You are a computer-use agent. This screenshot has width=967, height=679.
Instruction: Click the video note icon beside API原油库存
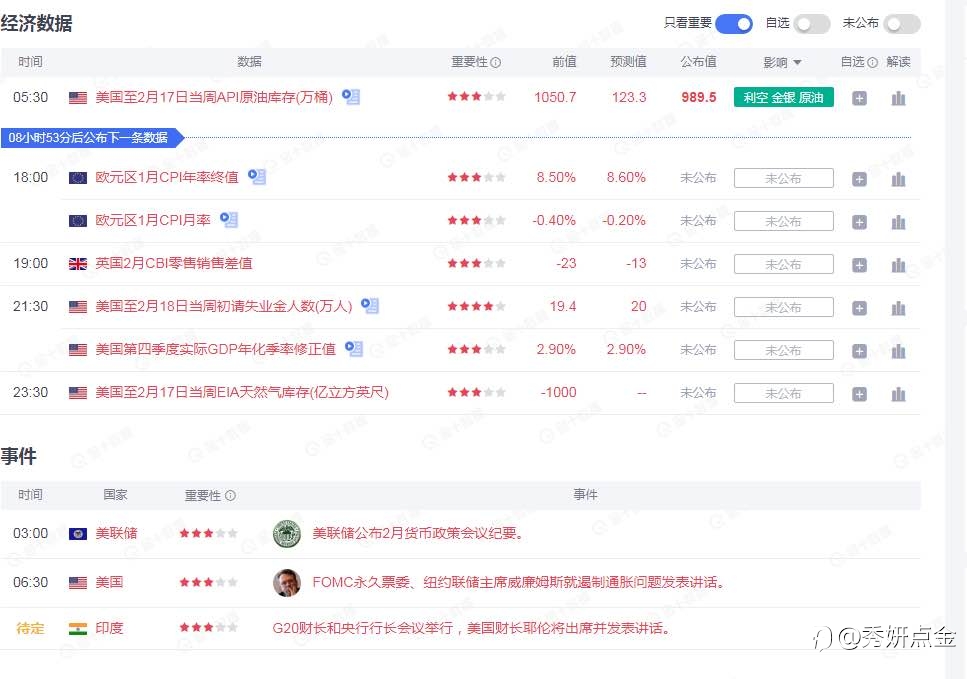(351, 97)
